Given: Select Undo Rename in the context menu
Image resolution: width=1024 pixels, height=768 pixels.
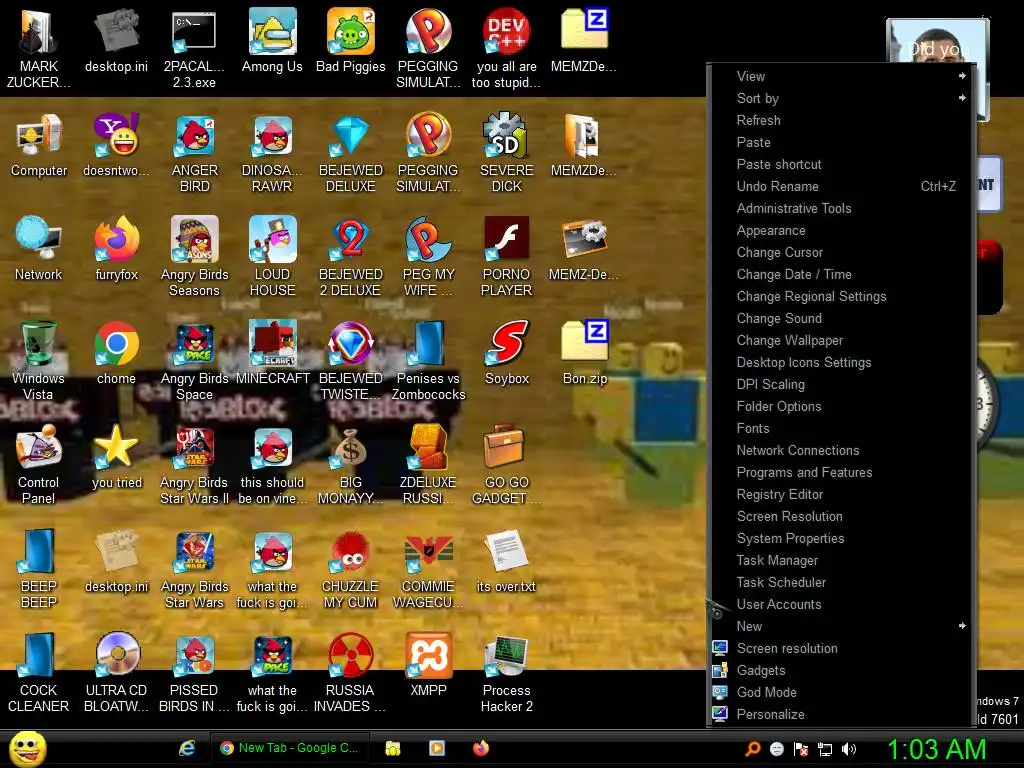Looking at the screenshot, I should 841,186.
